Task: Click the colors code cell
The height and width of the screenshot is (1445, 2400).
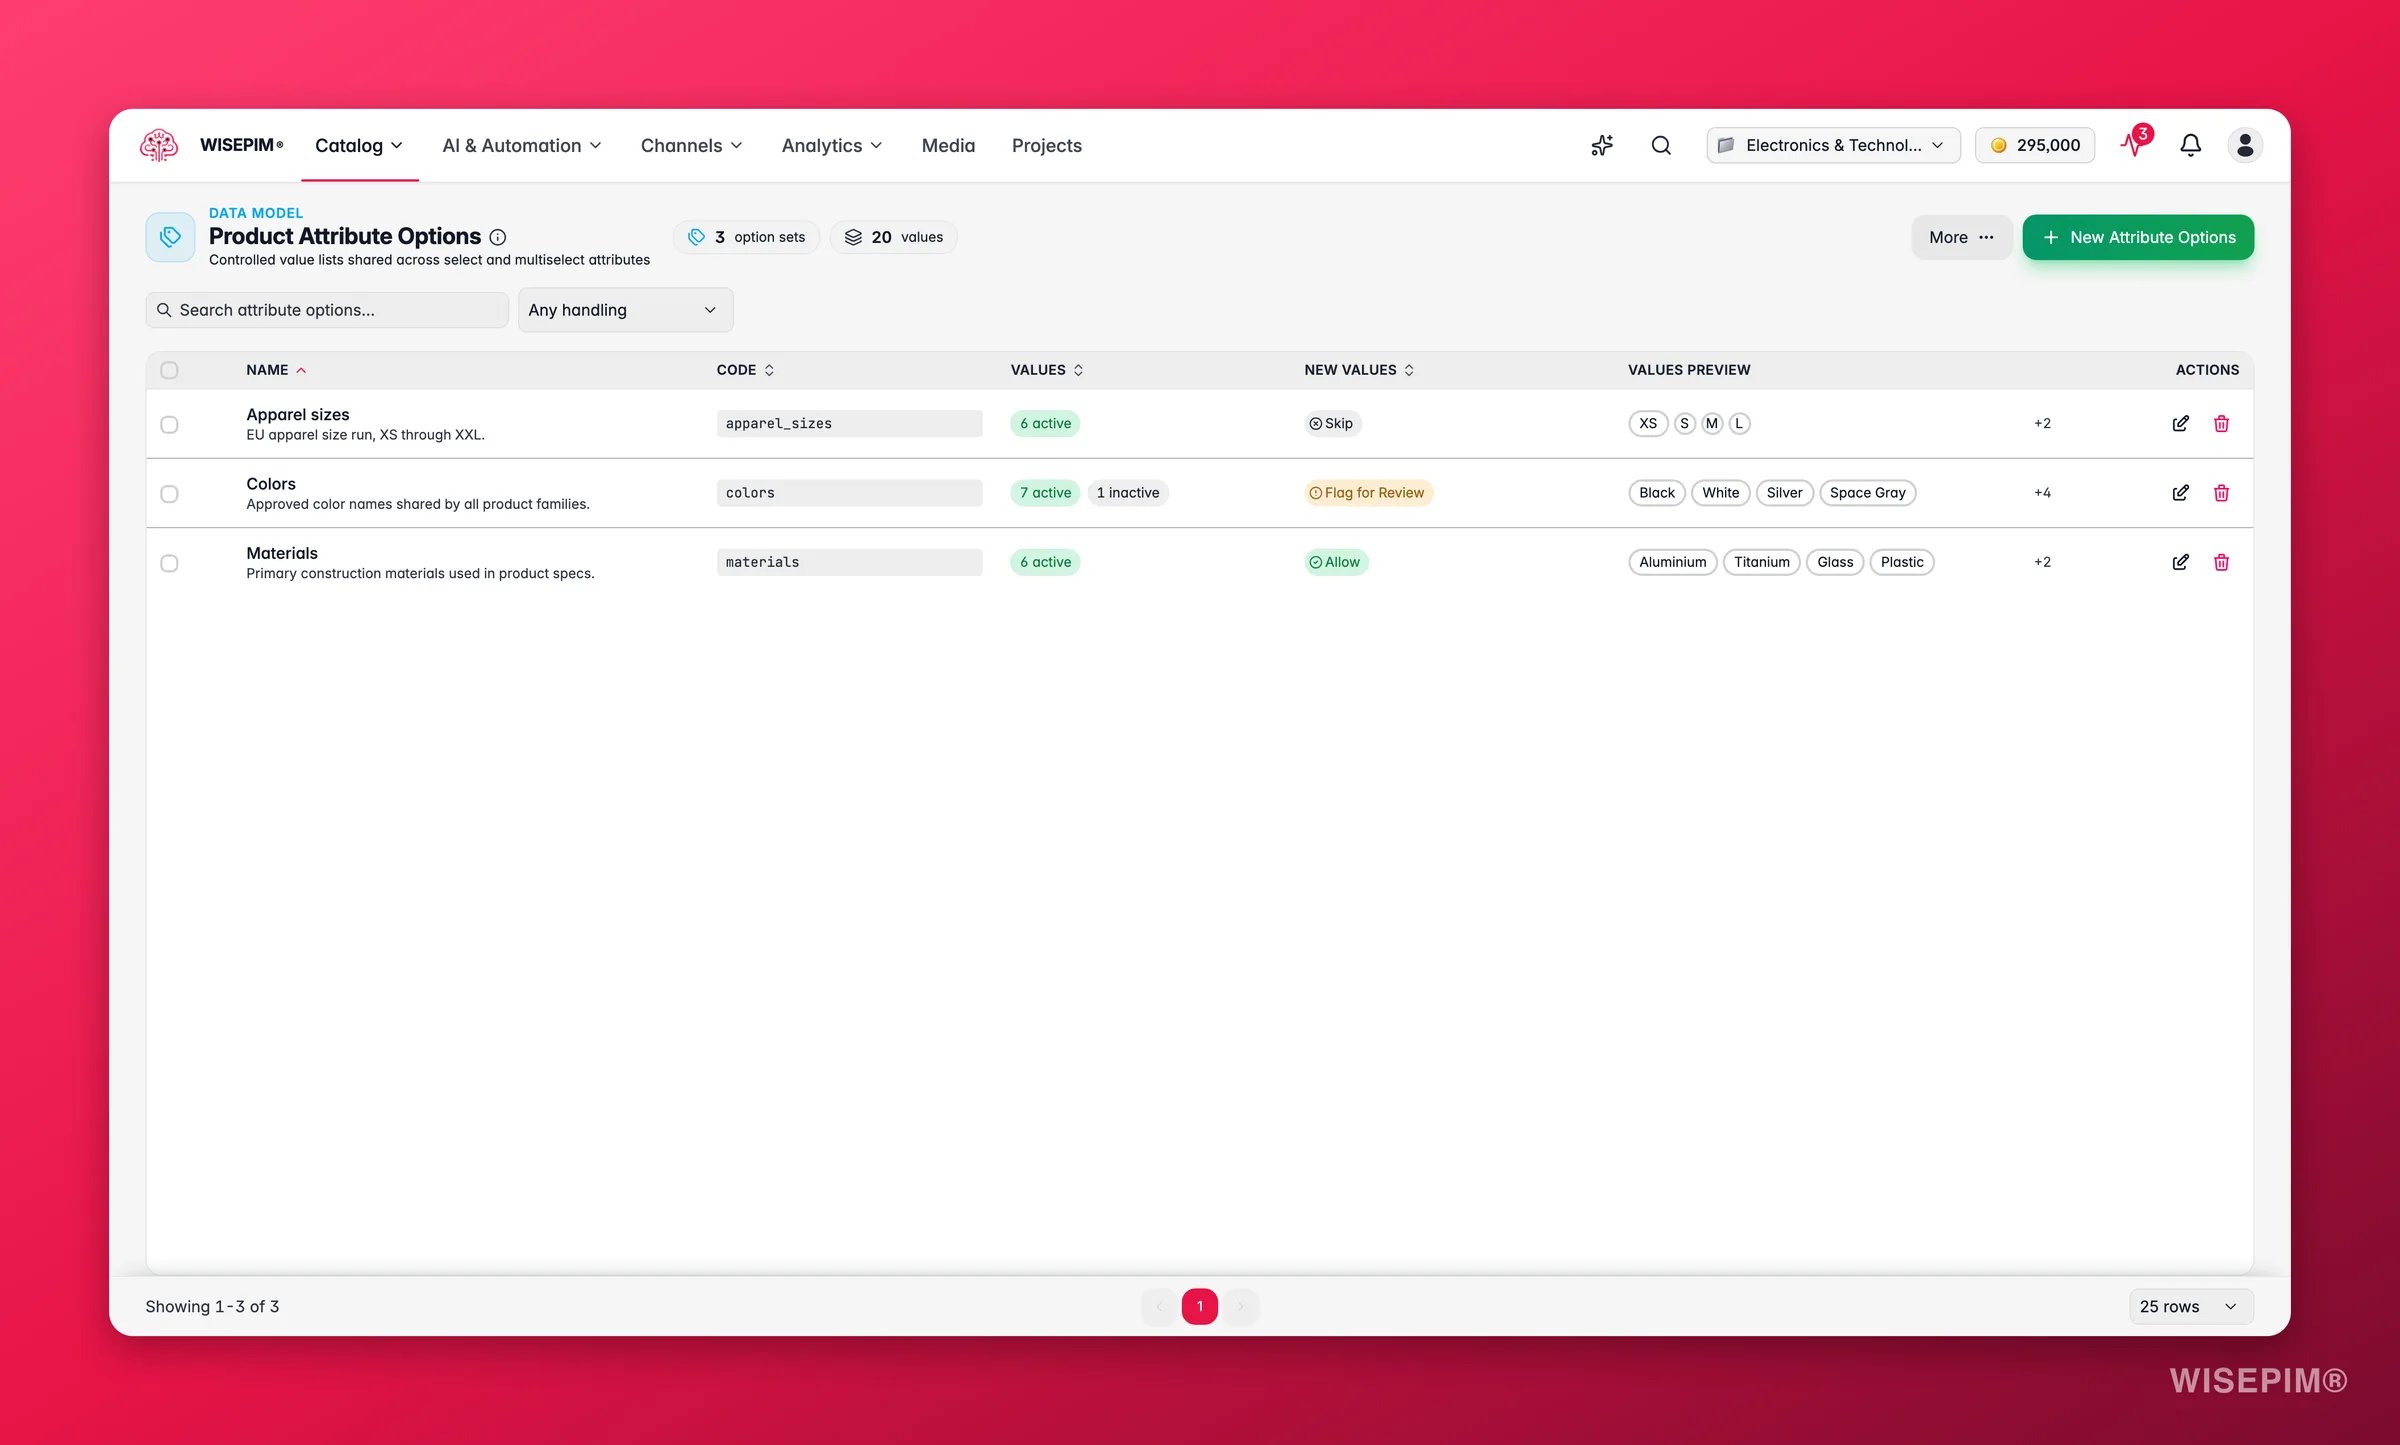Action: coord(849,492)
